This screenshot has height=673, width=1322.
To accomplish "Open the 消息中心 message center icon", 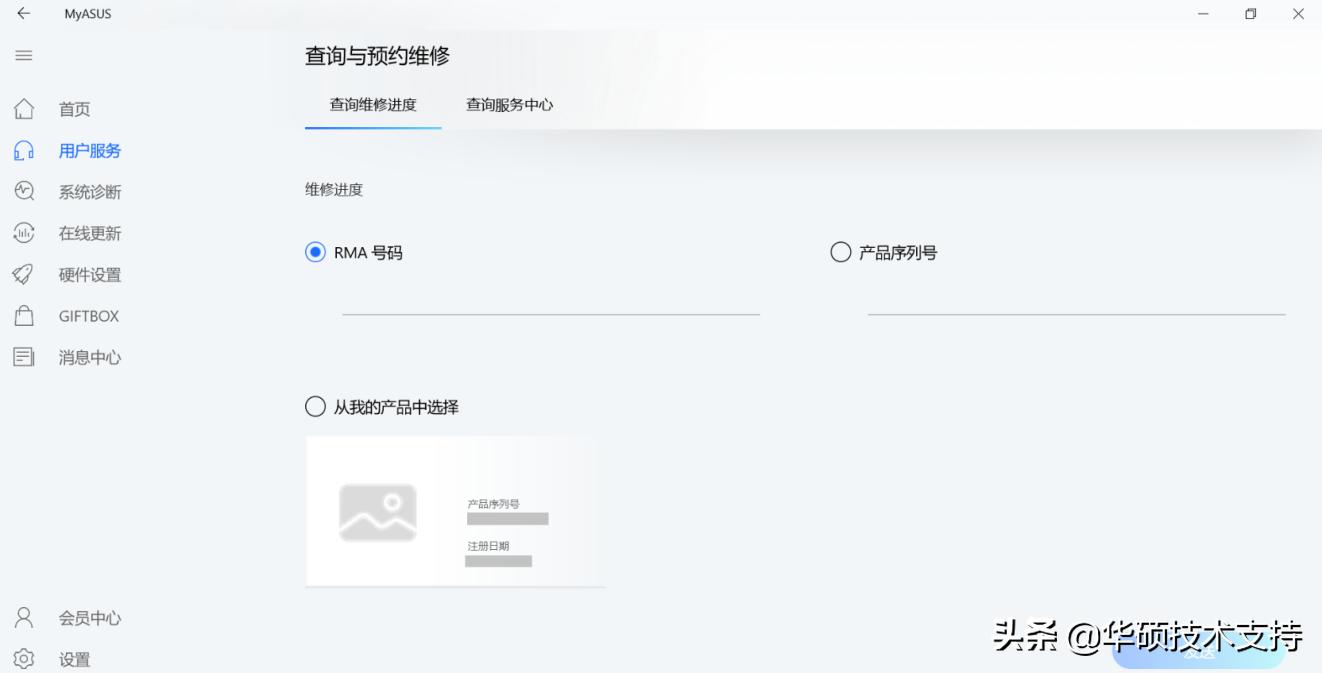I will coord(24,356).
